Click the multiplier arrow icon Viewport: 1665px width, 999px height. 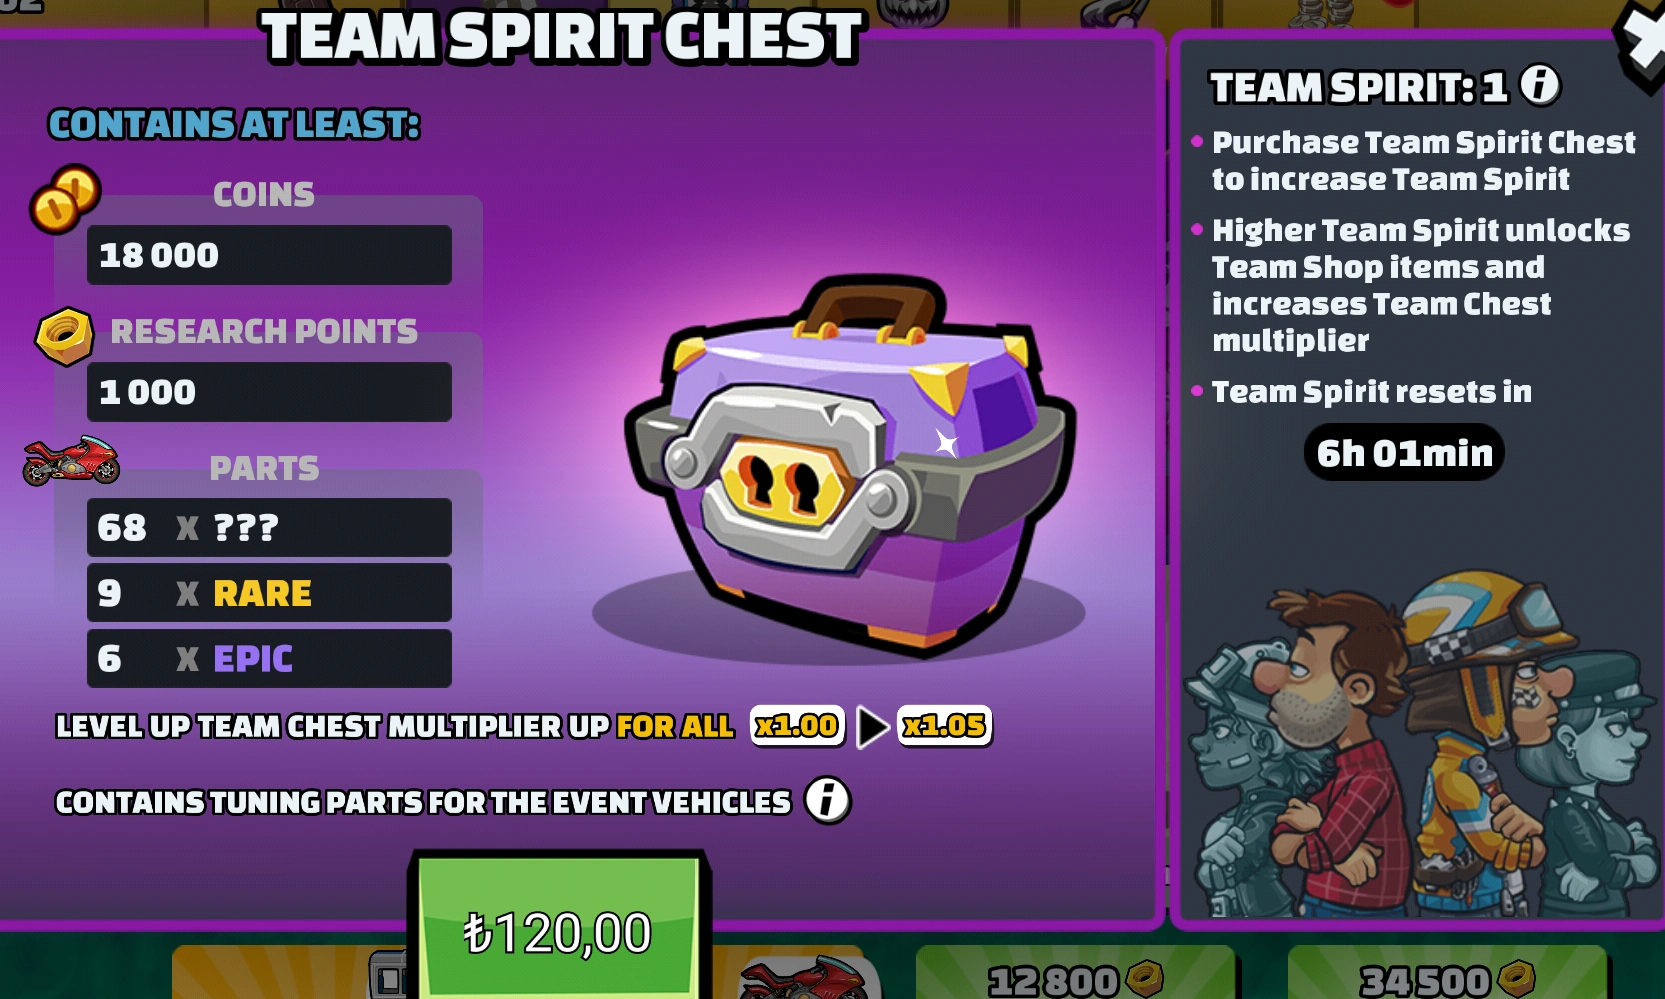pos(873,727)
